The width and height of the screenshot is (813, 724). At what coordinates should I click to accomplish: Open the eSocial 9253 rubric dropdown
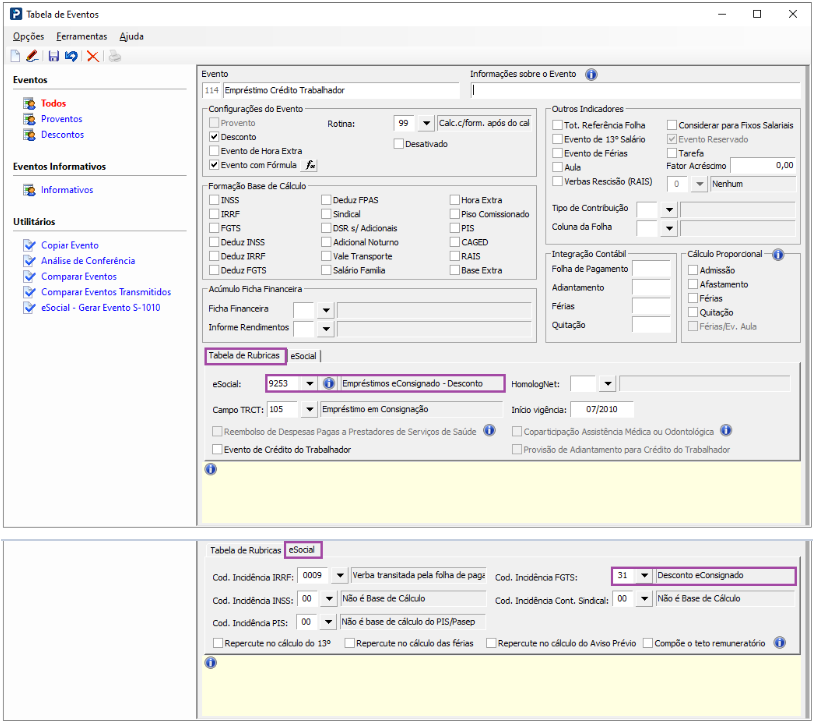(x=310, y=383)
